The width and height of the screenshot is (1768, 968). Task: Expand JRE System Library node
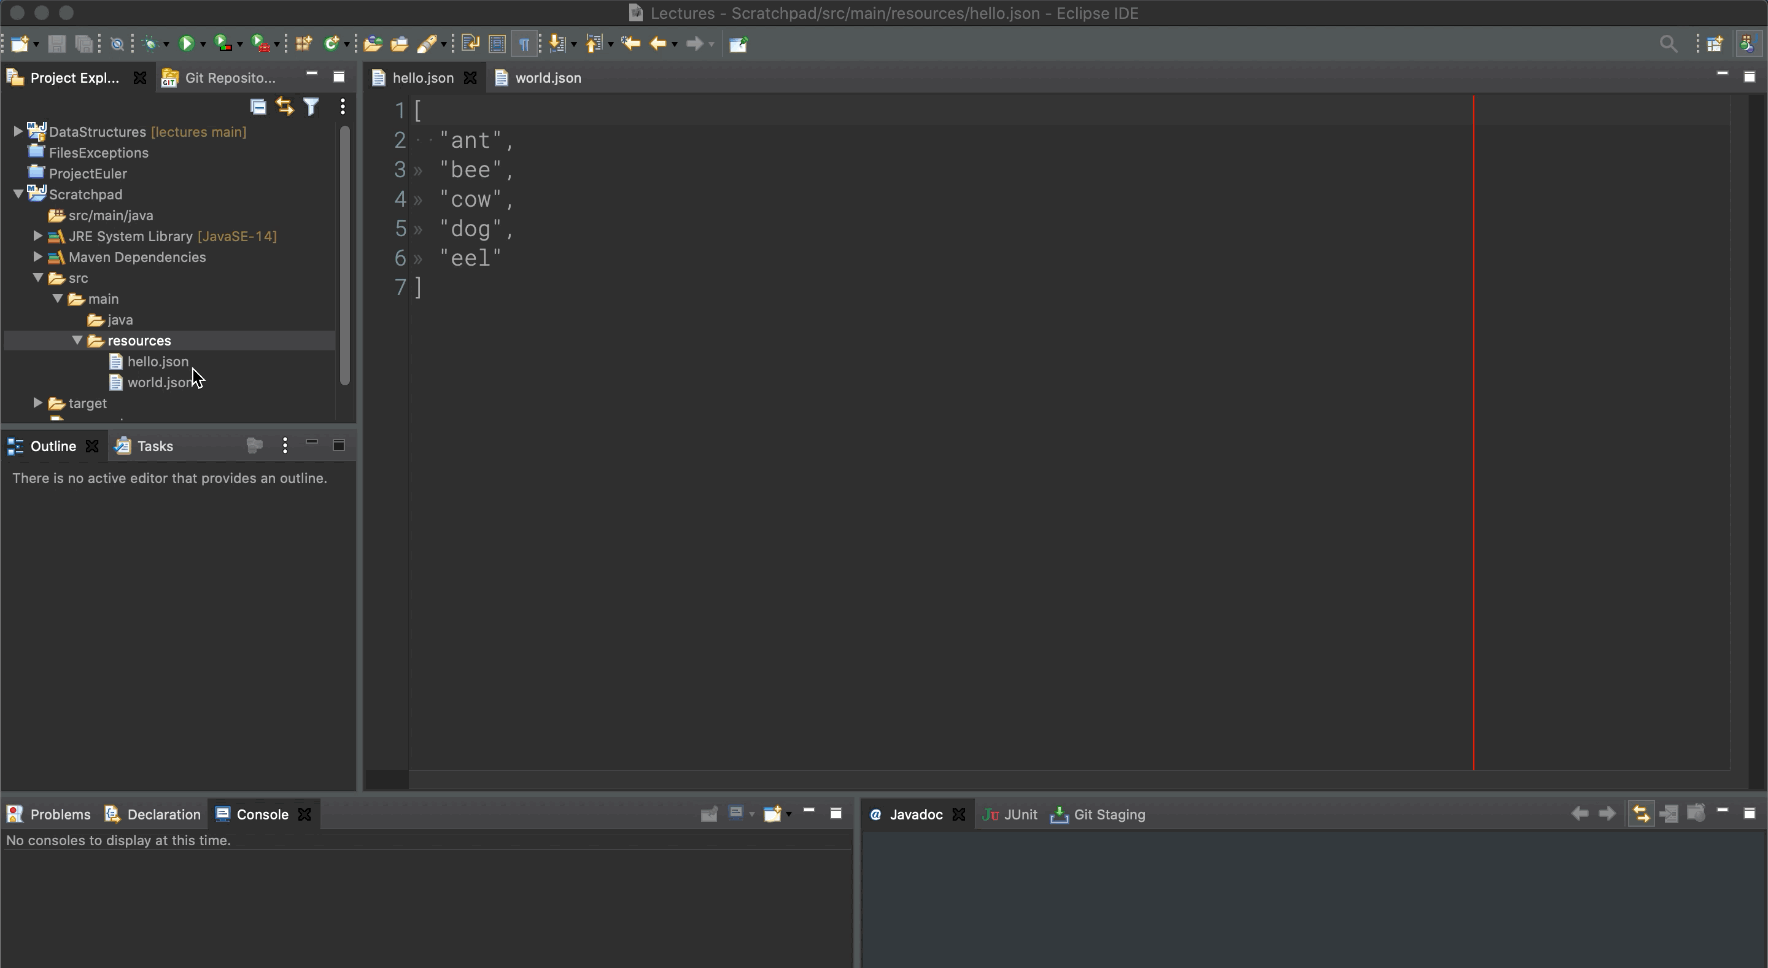point(38,236)
